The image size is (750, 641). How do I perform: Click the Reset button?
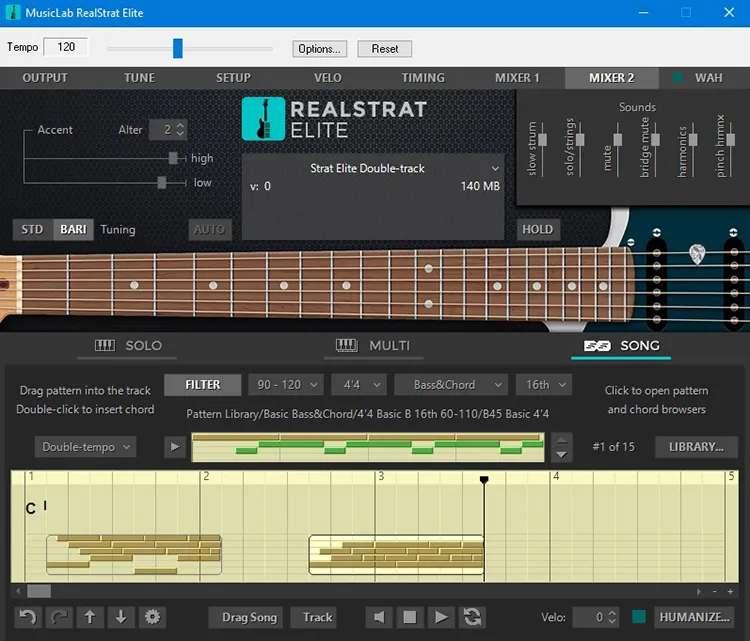pos(385,49)
